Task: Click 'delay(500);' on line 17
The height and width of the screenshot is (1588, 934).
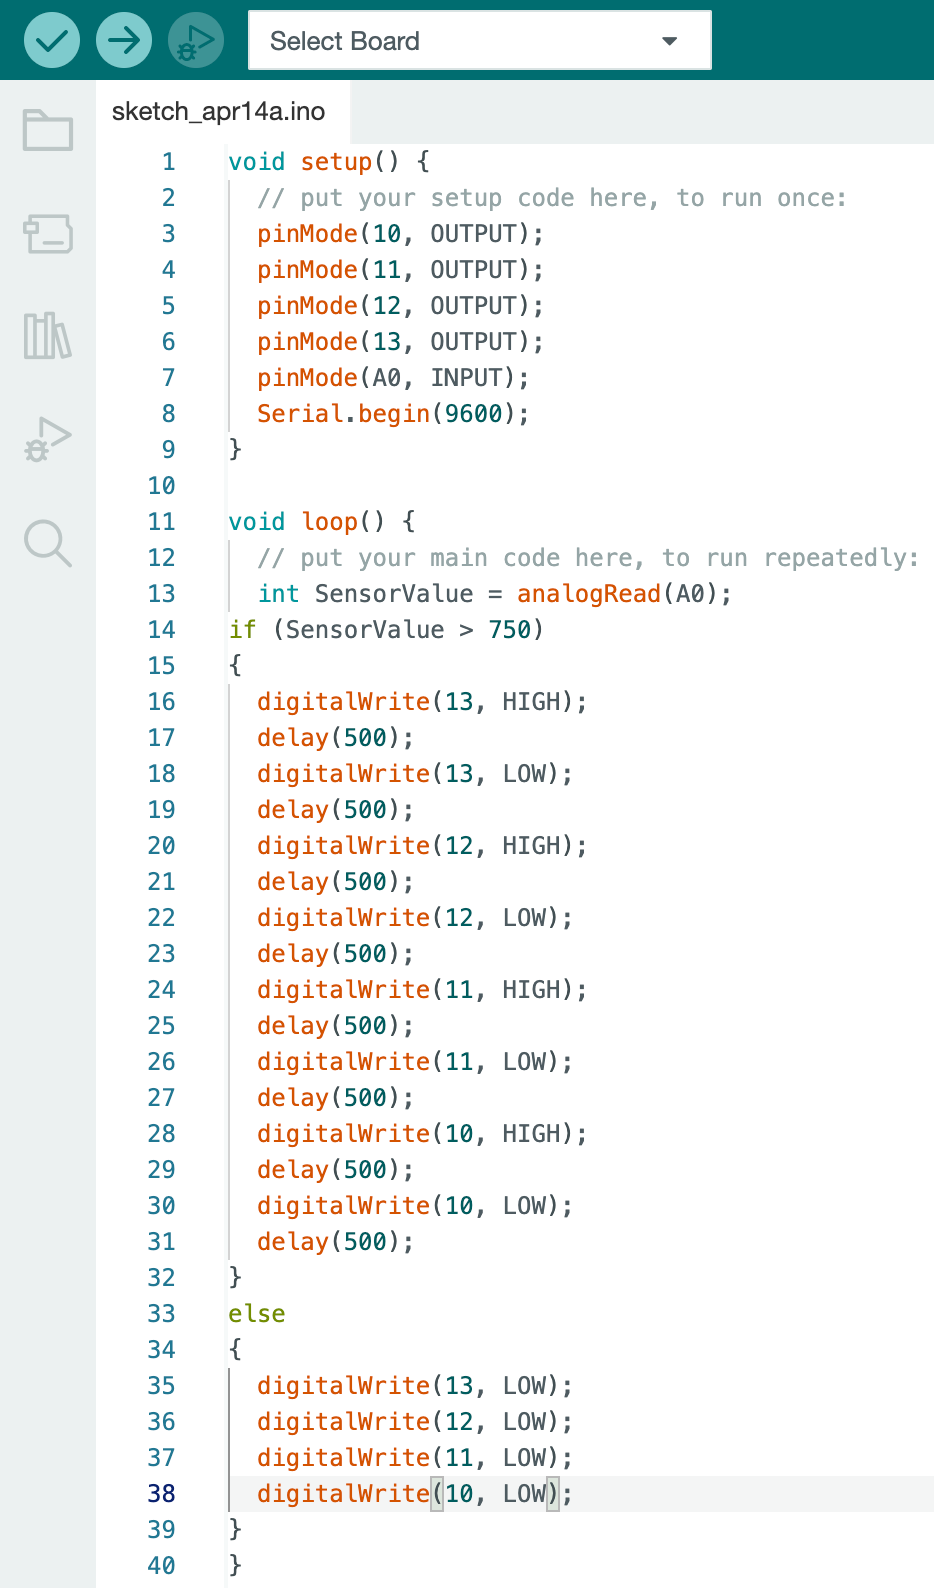Action: tap(335, 738)
